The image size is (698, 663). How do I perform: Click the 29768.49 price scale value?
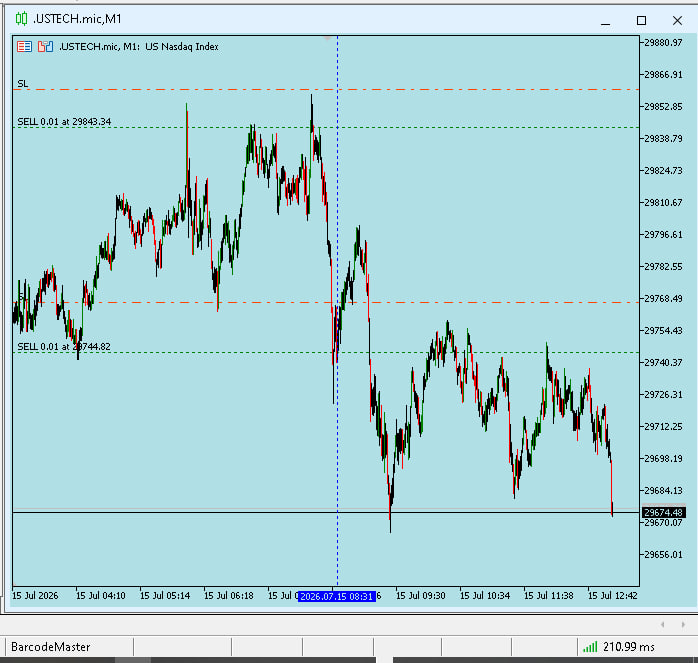point(663,299)
